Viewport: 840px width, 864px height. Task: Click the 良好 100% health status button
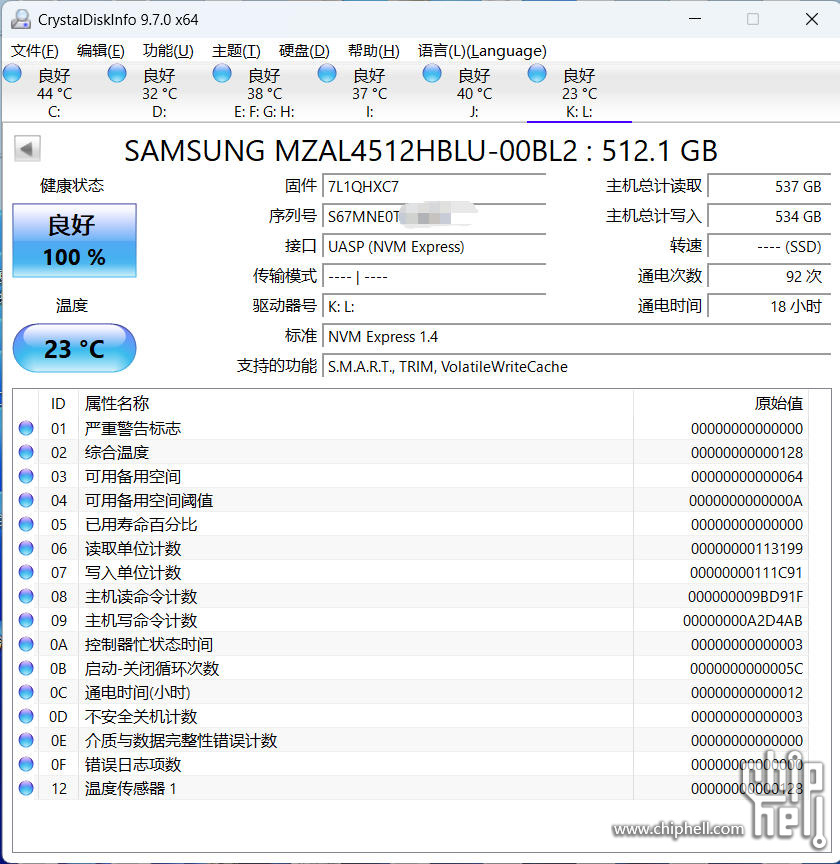pos(74,241)
